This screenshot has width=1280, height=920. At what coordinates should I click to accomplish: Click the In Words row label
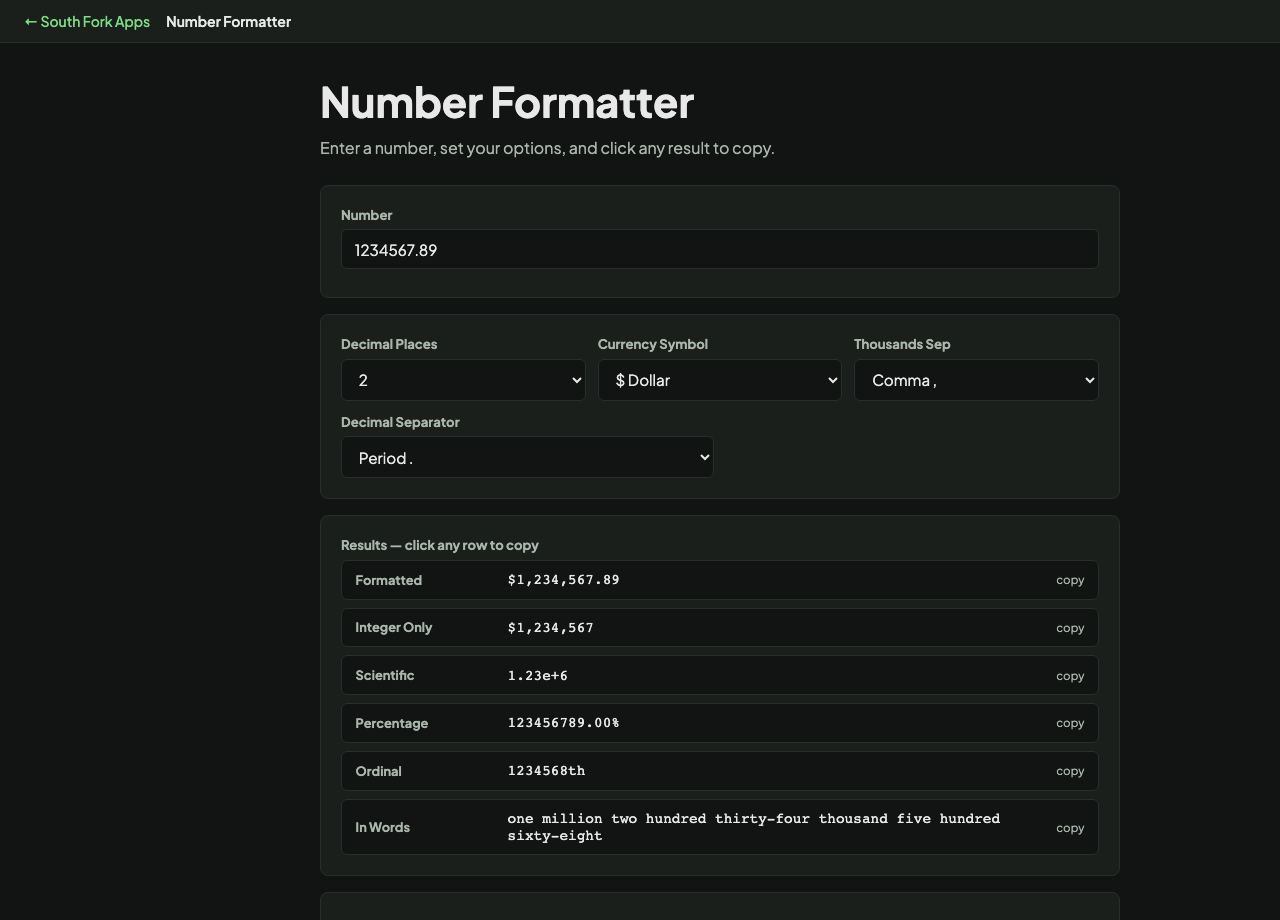click(382, 827)
